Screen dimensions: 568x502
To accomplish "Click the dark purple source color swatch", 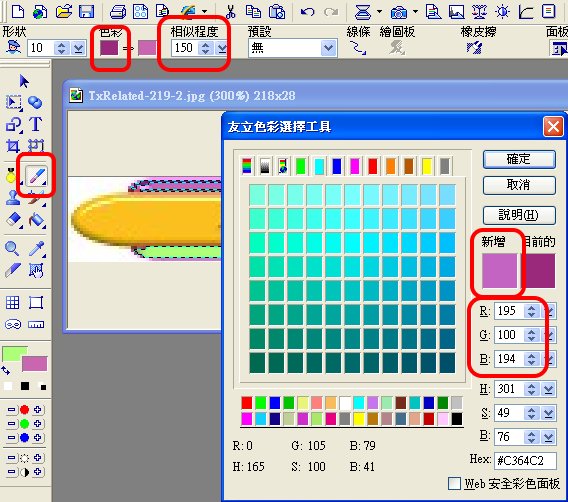I will [109, 48].
